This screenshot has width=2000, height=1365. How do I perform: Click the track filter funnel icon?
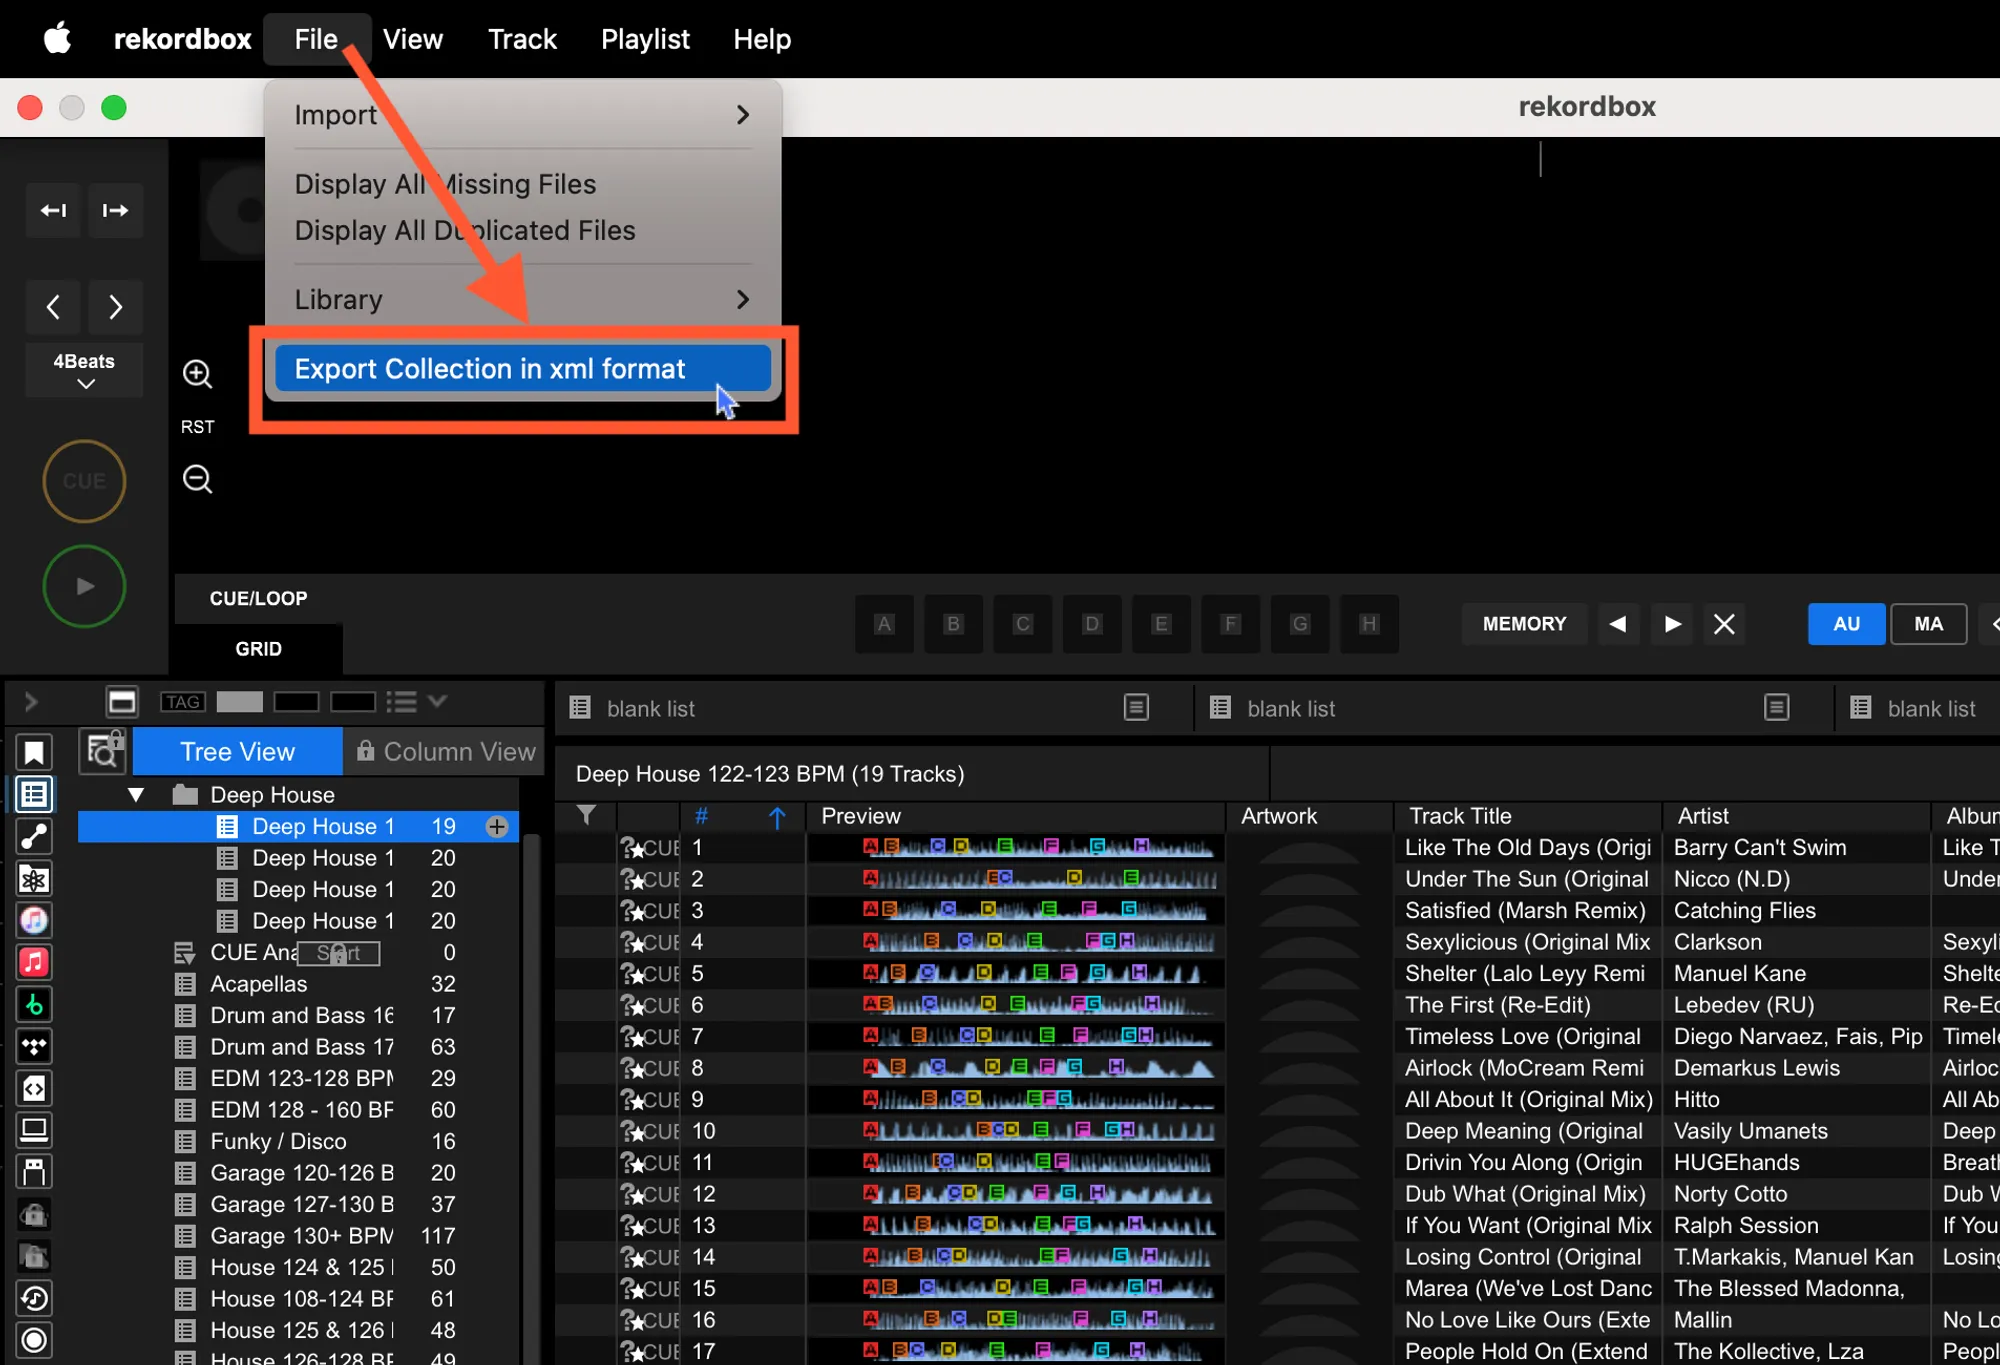coord(587,816)
